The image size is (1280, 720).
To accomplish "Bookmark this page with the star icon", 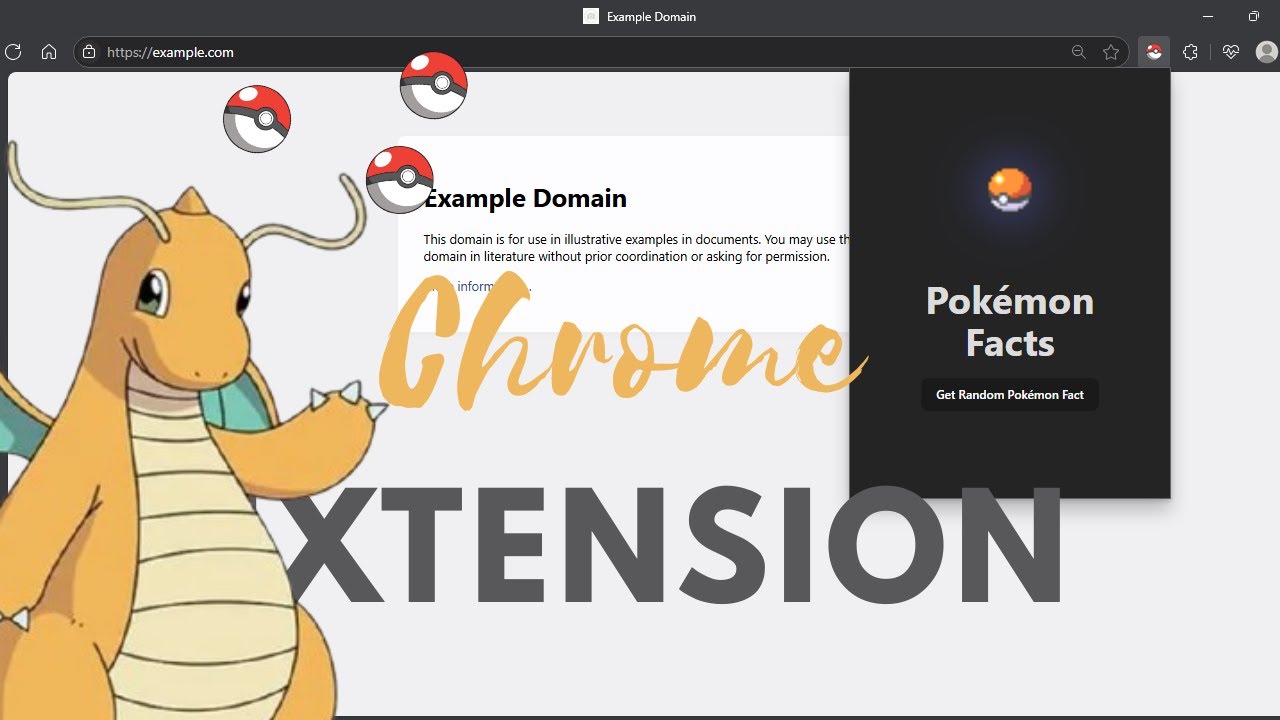I will point(1111,52).
